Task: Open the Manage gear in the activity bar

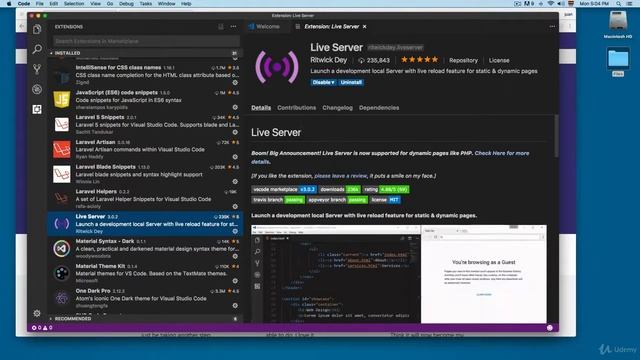Action: (37, 313)
